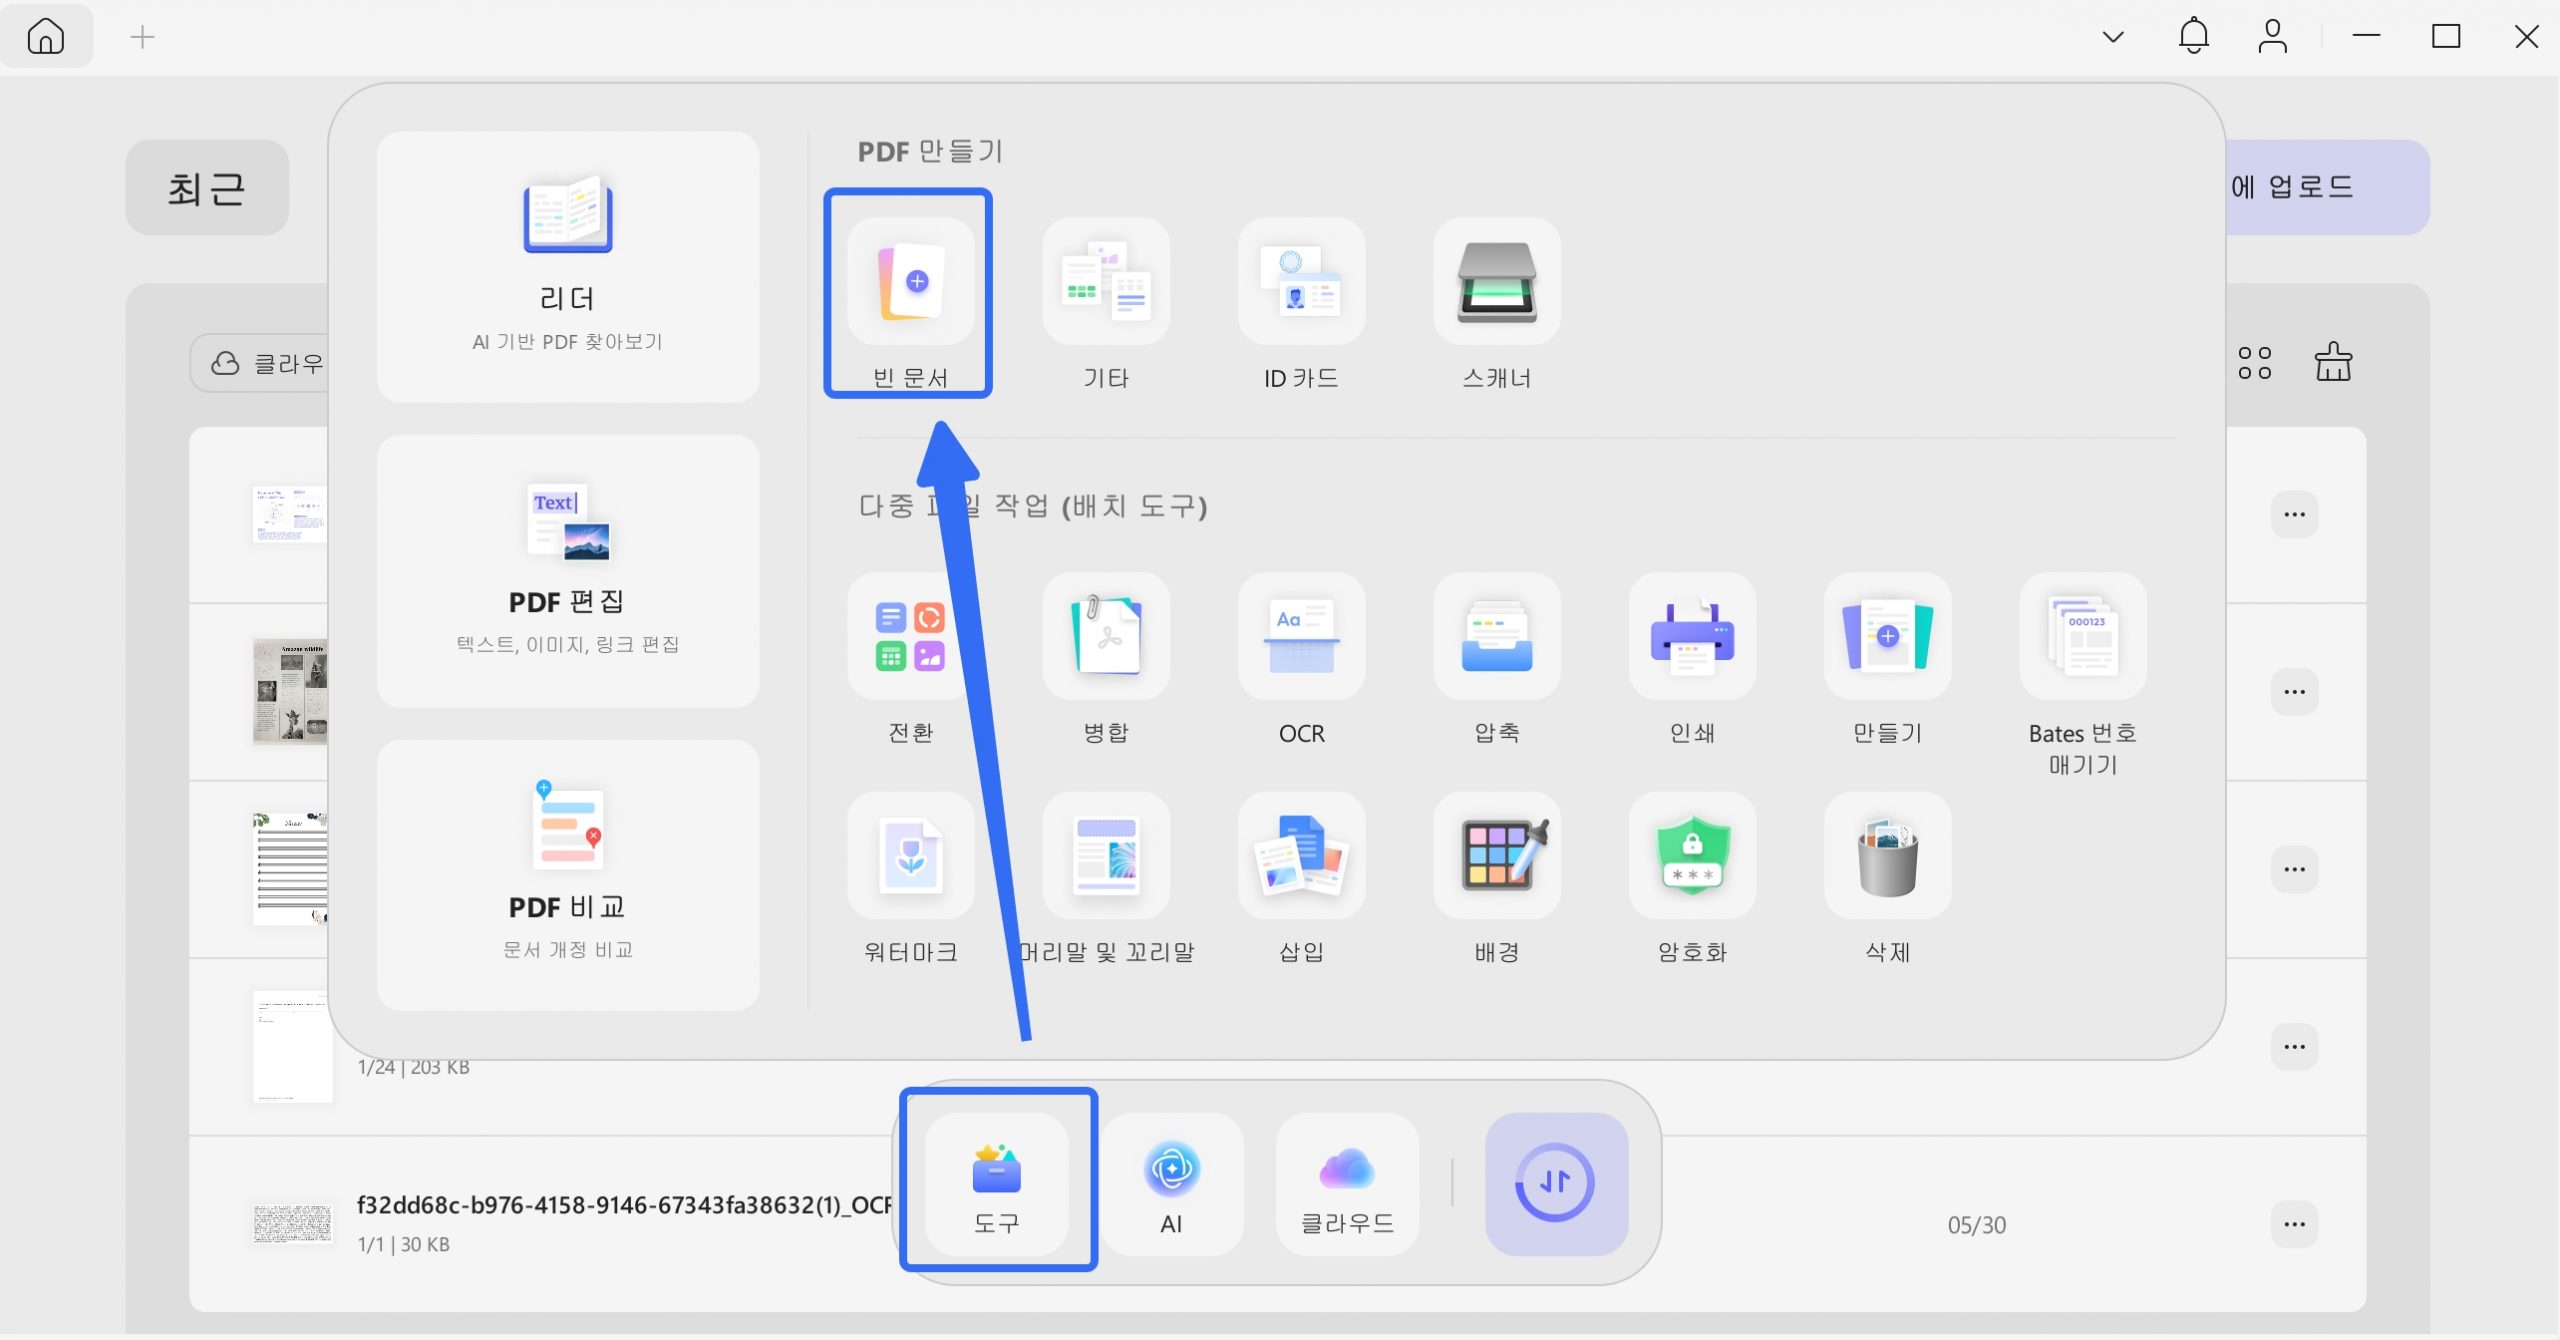
Task: Open the 기타 PDF creation option
Action: coord(1106,283)
